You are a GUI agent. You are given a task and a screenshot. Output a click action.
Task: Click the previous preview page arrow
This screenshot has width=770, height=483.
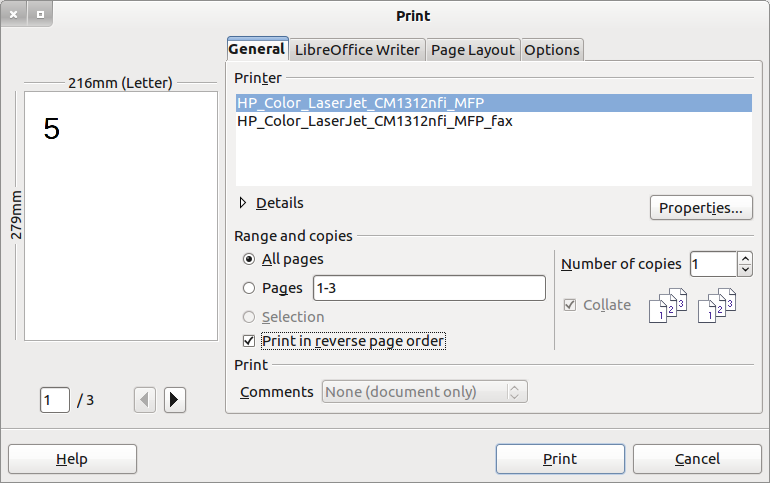point(145,400)
